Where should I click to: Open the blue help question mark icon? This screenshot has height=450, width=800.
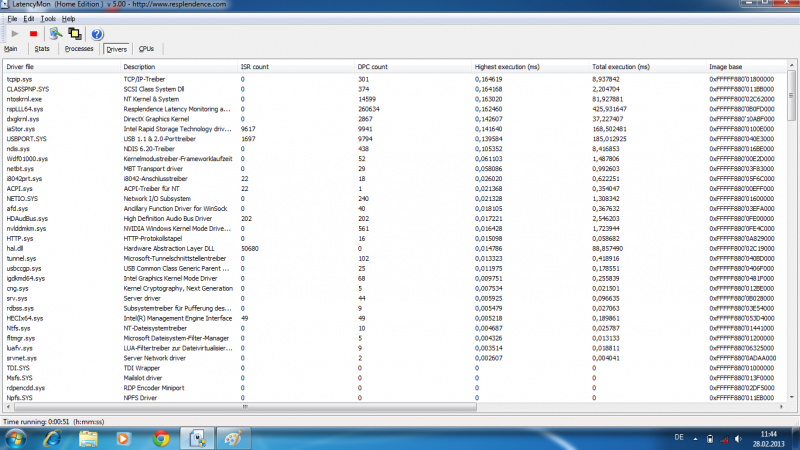(97, 34)
